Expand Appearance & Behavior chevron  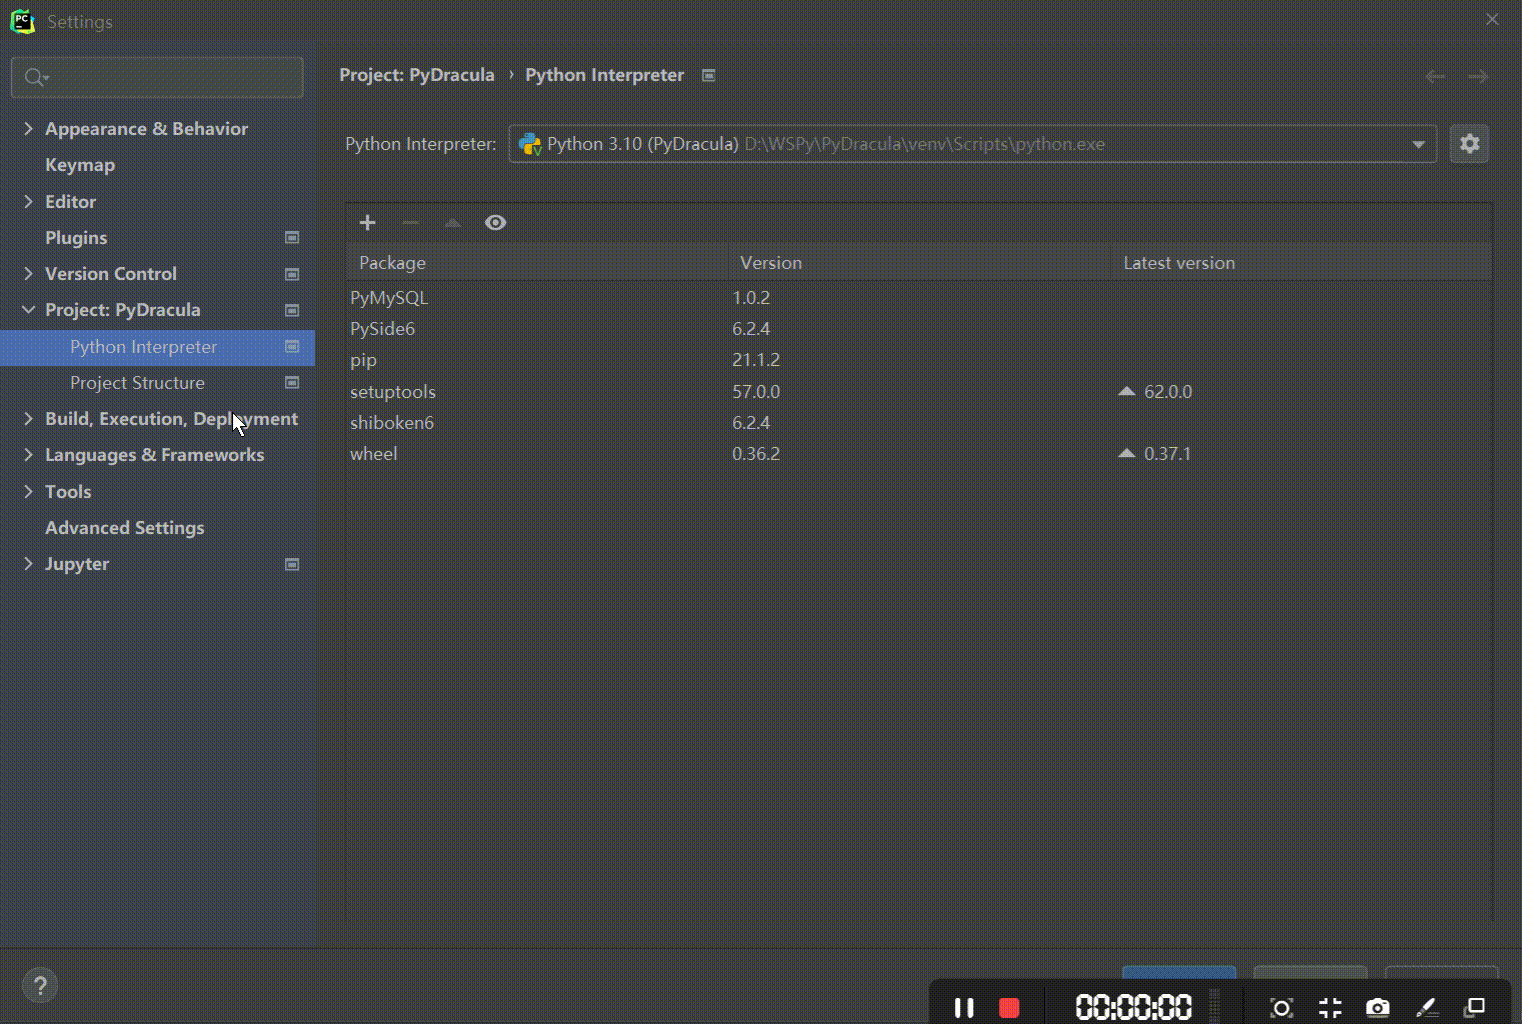[28, 128]
